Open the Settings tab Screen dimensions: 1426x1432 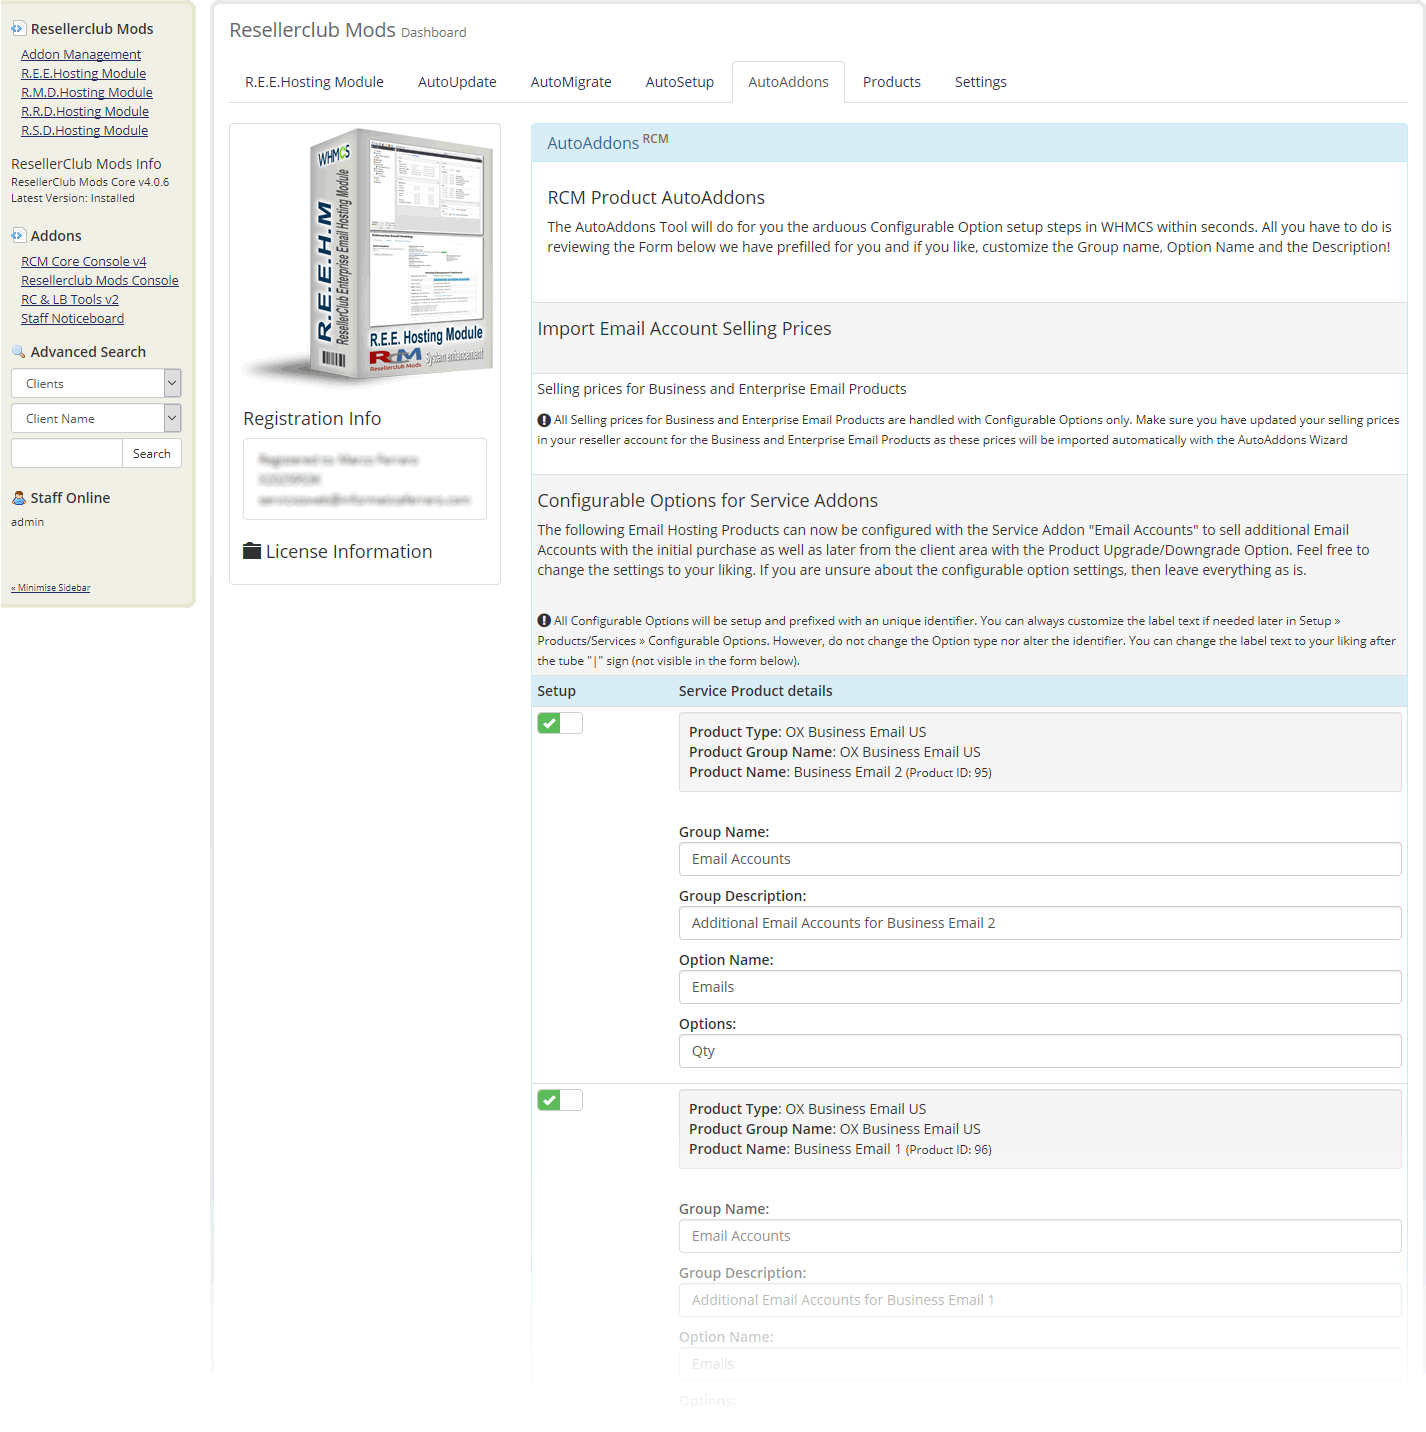click(x=981, y=82)
